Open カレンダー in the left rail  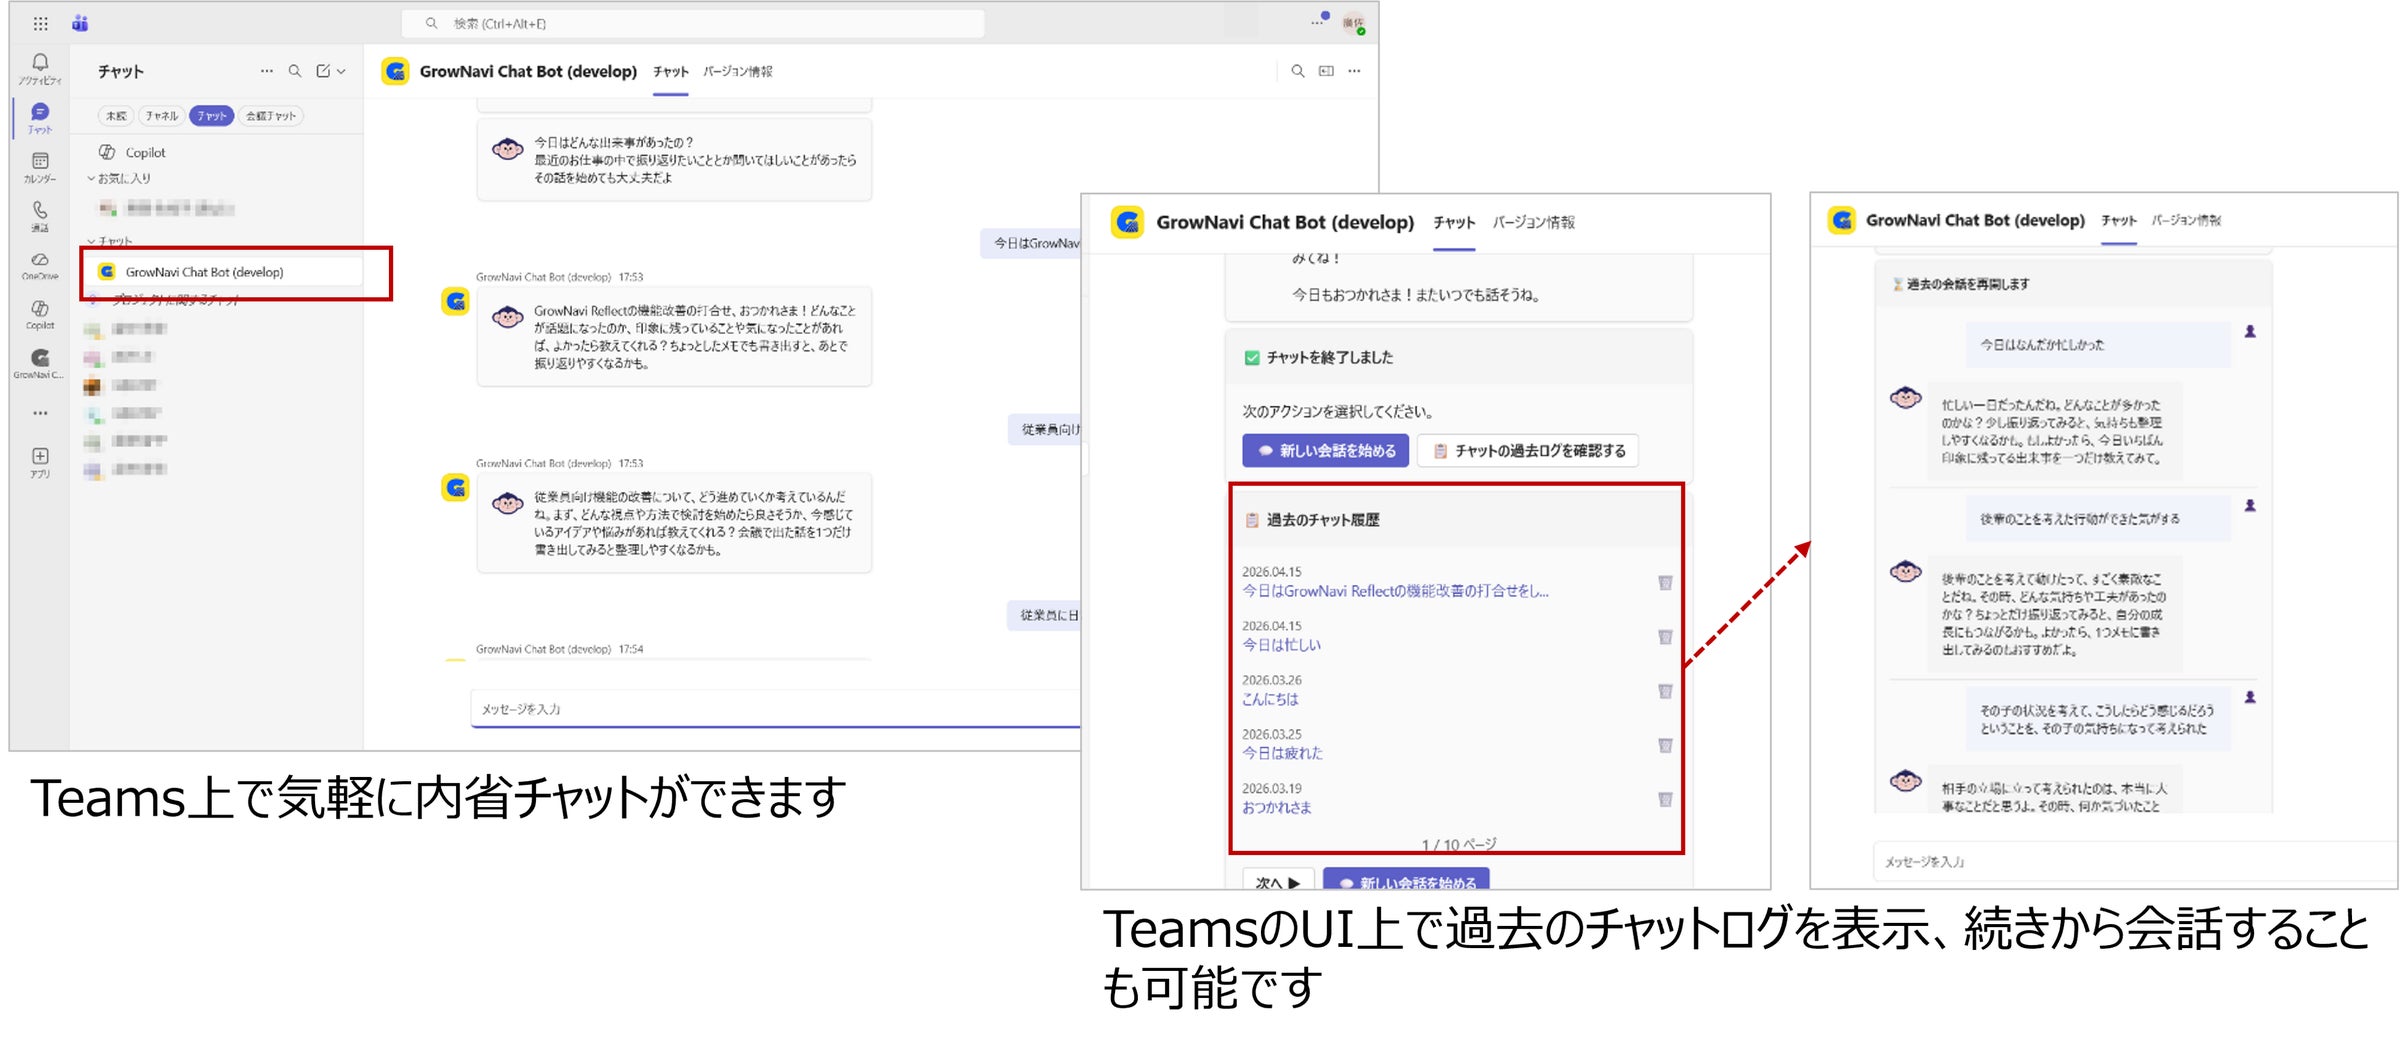tap(40, 166)
